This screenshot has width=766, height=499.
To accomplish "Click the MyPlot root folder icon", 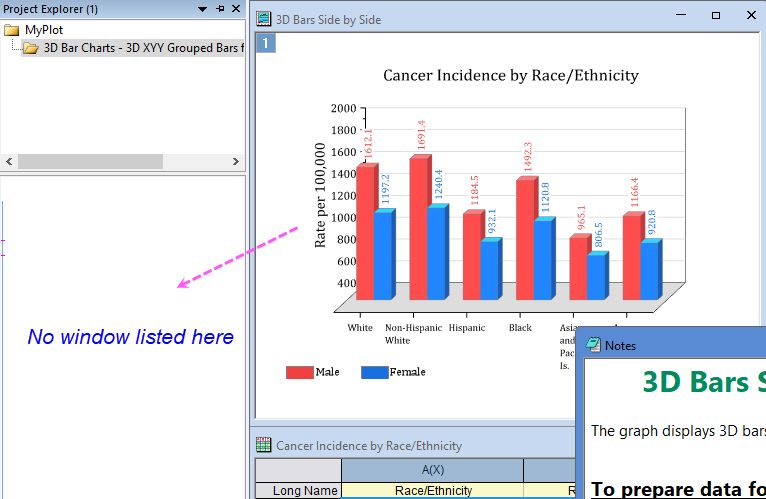I will coord(12,30).
